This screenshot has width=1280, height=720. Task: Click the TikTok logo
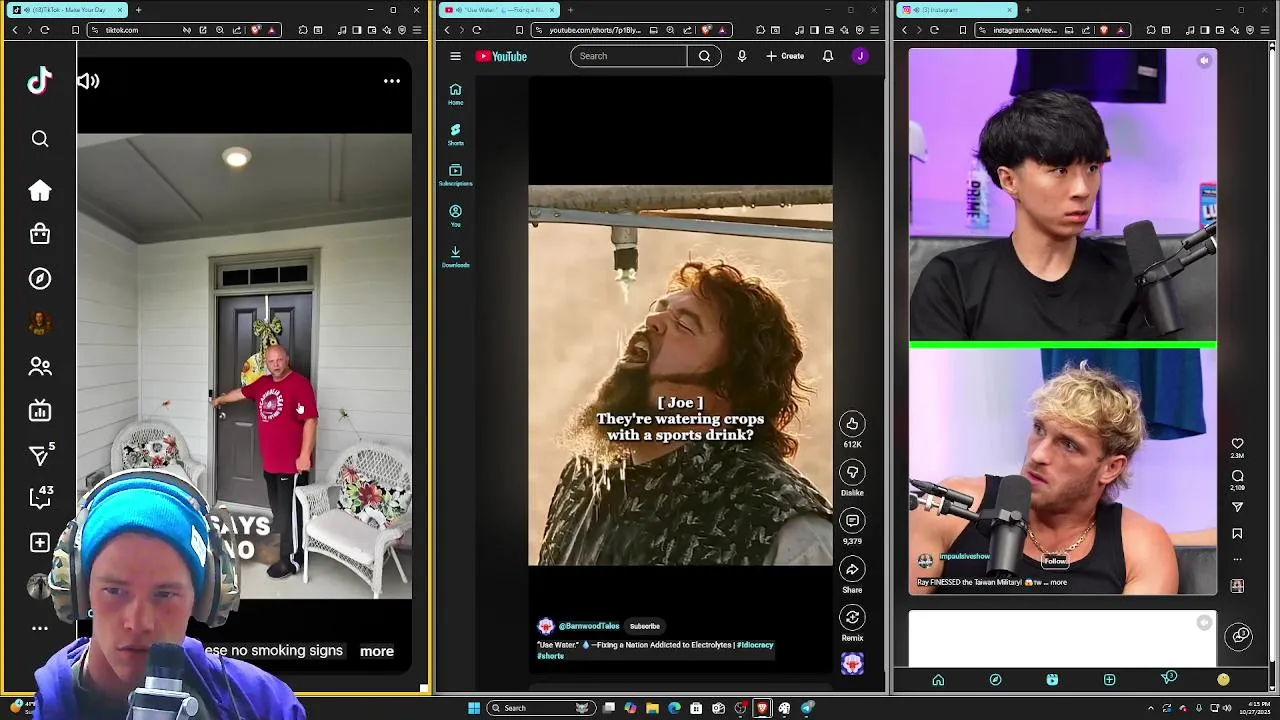tap(40, 81)
